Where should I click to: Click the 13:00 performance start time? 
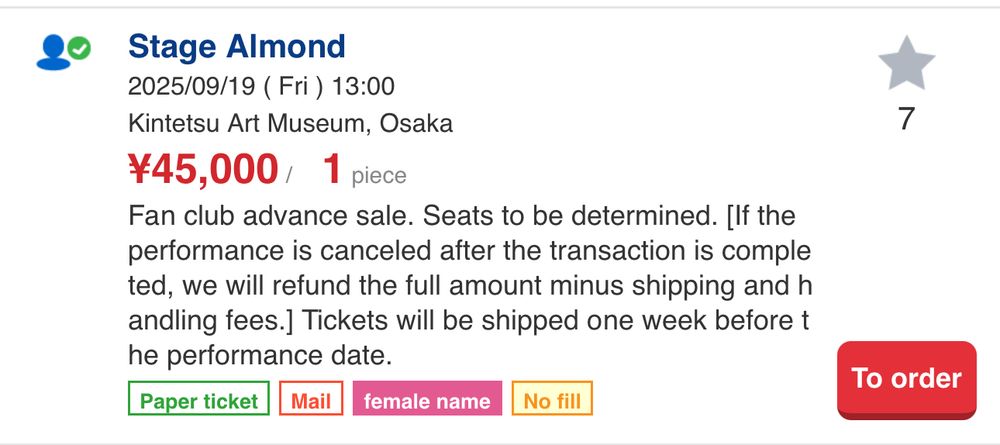[364, 86]
